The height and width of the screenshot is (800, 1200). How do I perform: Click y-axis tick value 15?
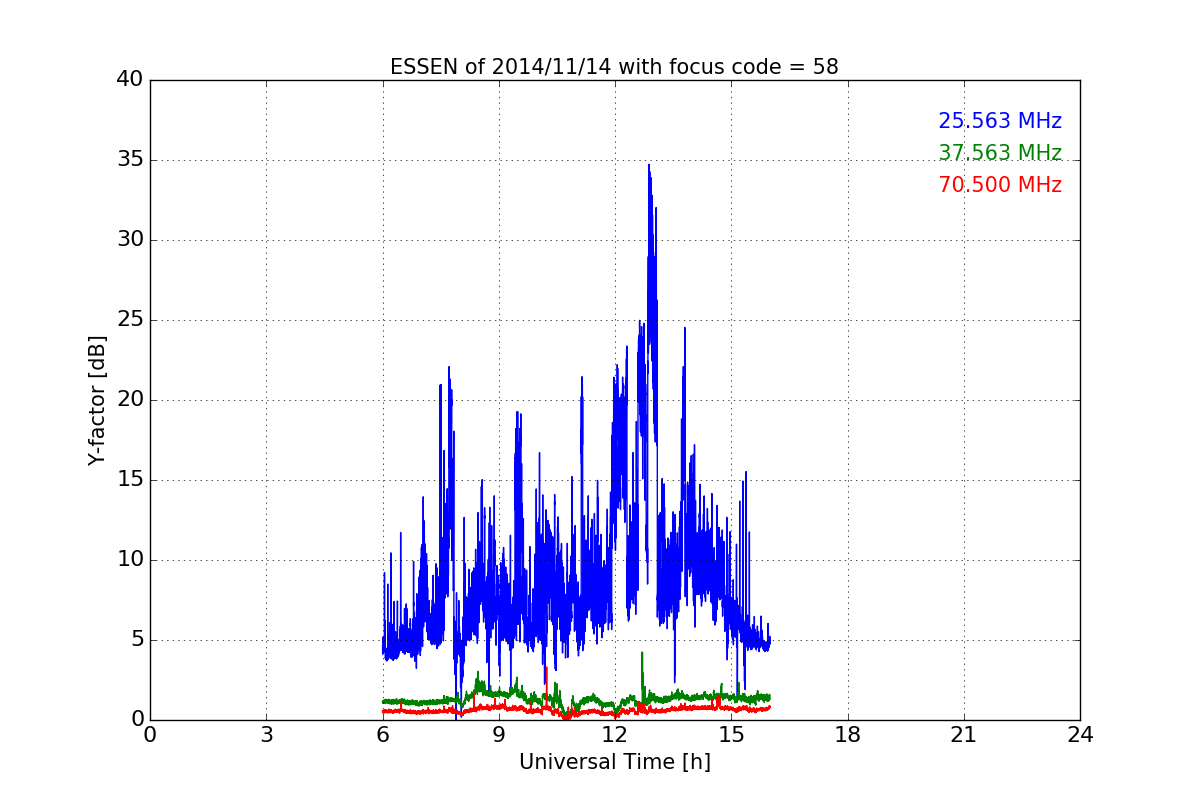(130, 480)
